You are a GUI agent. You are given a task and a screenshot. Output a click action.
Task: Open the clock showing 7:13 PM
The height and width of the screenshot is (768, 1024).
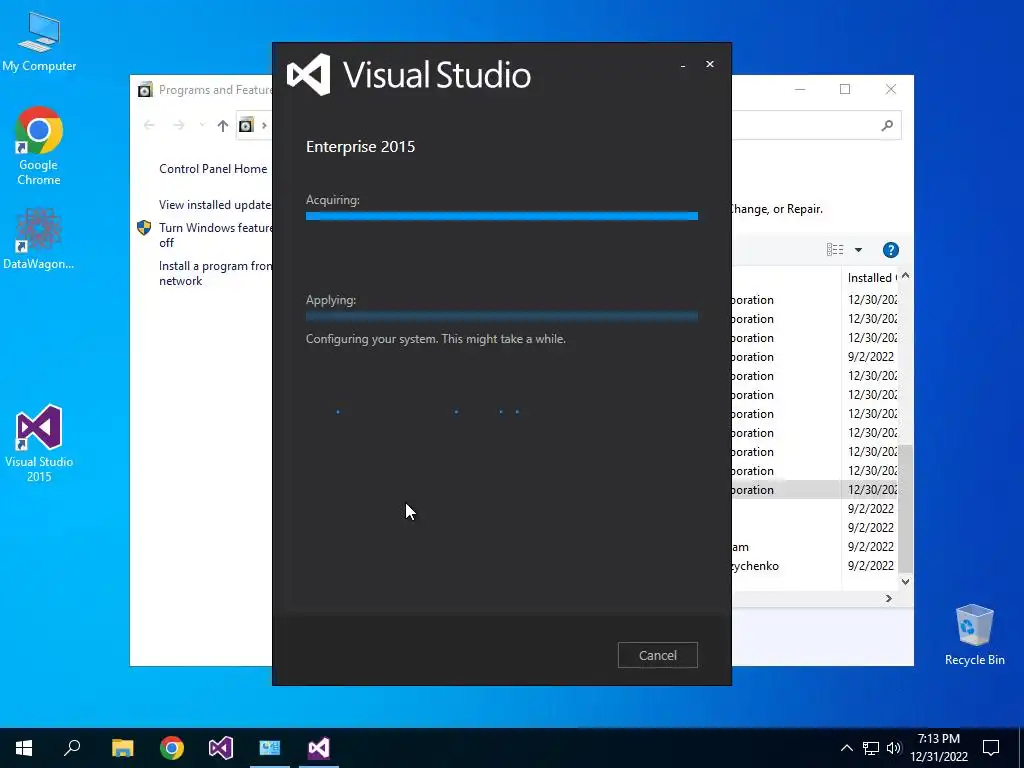coord(939,748)
